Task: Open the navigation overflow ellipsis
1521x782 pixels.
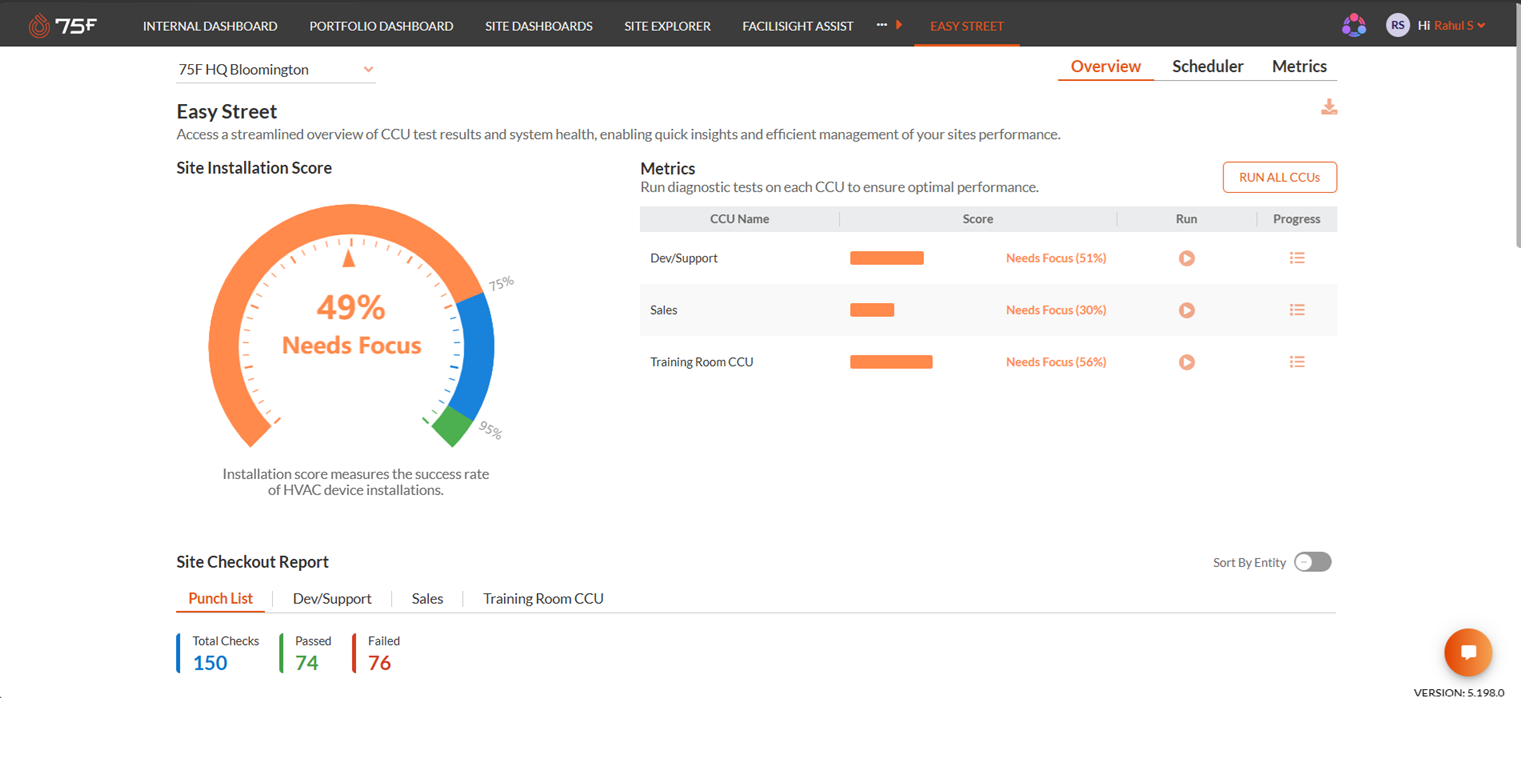Action: 882,25
